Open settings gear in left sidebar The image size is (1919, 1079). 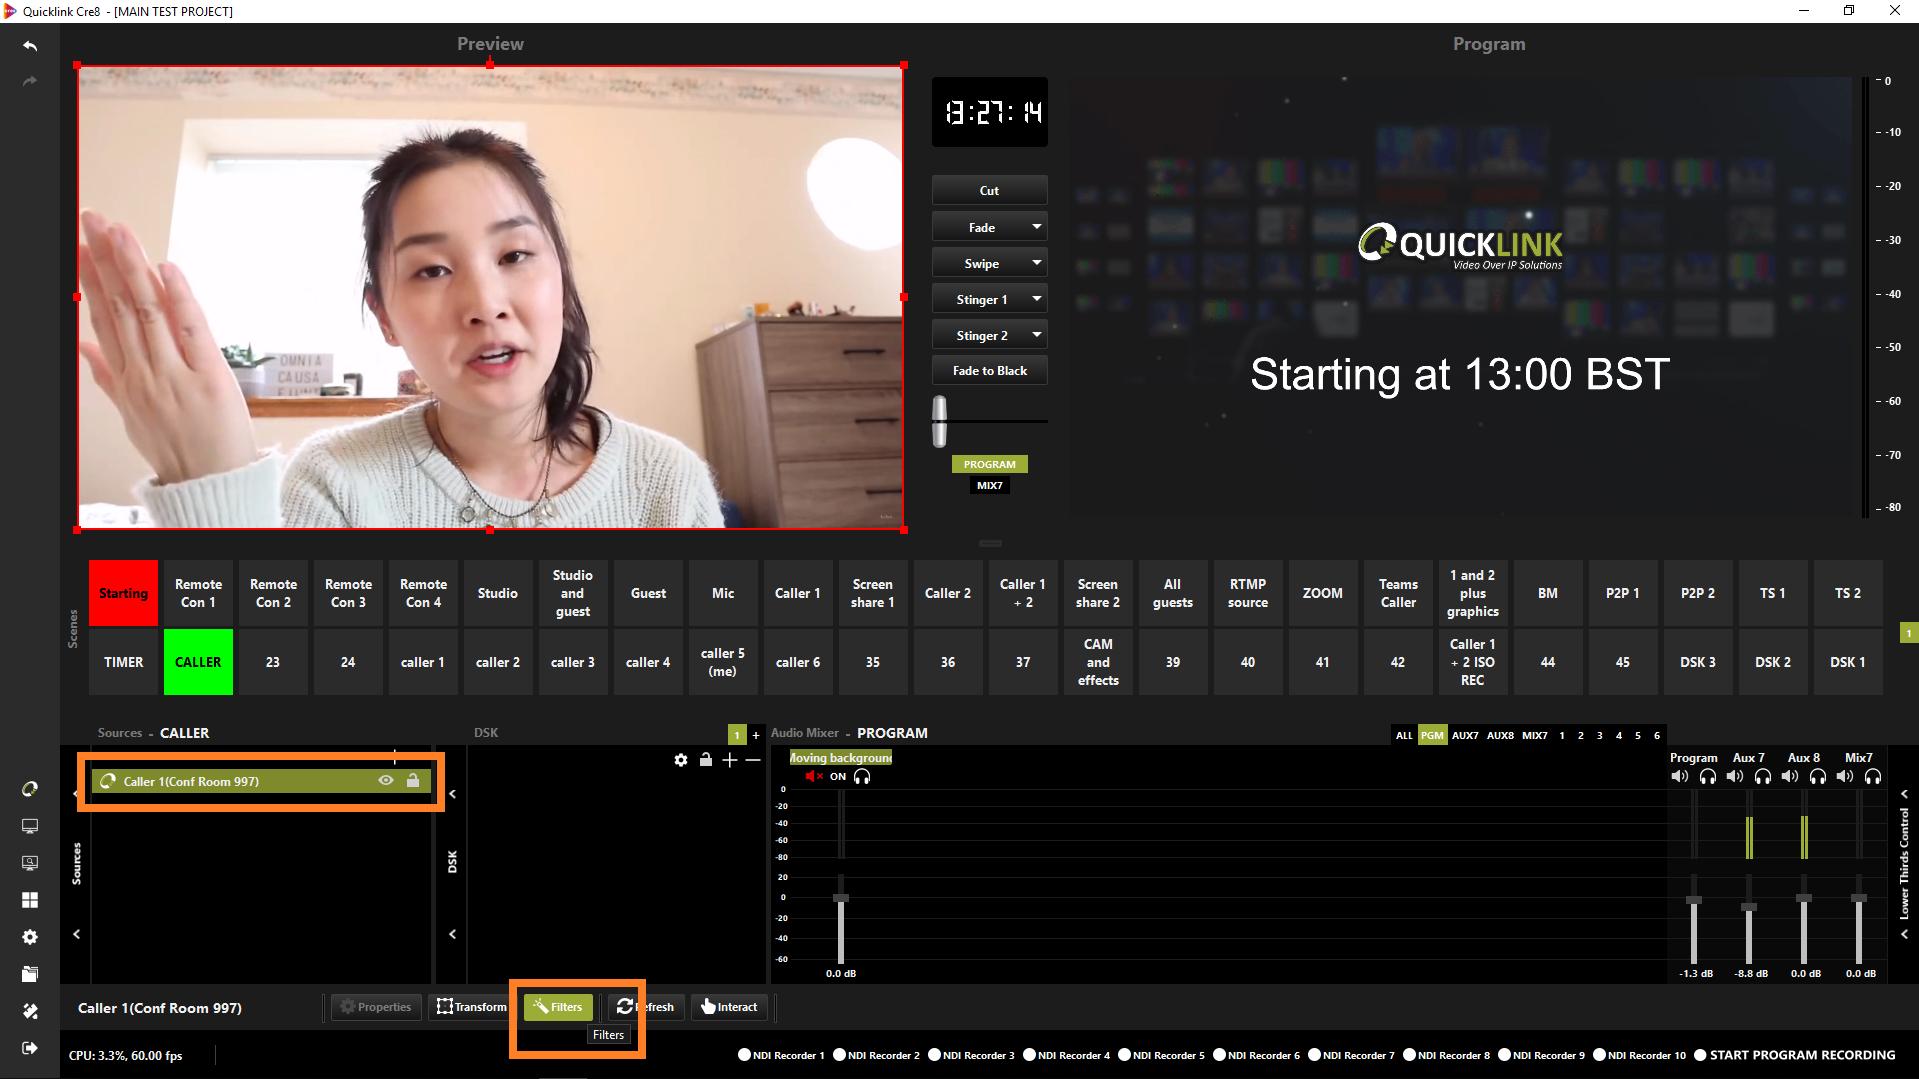point(30,937)
